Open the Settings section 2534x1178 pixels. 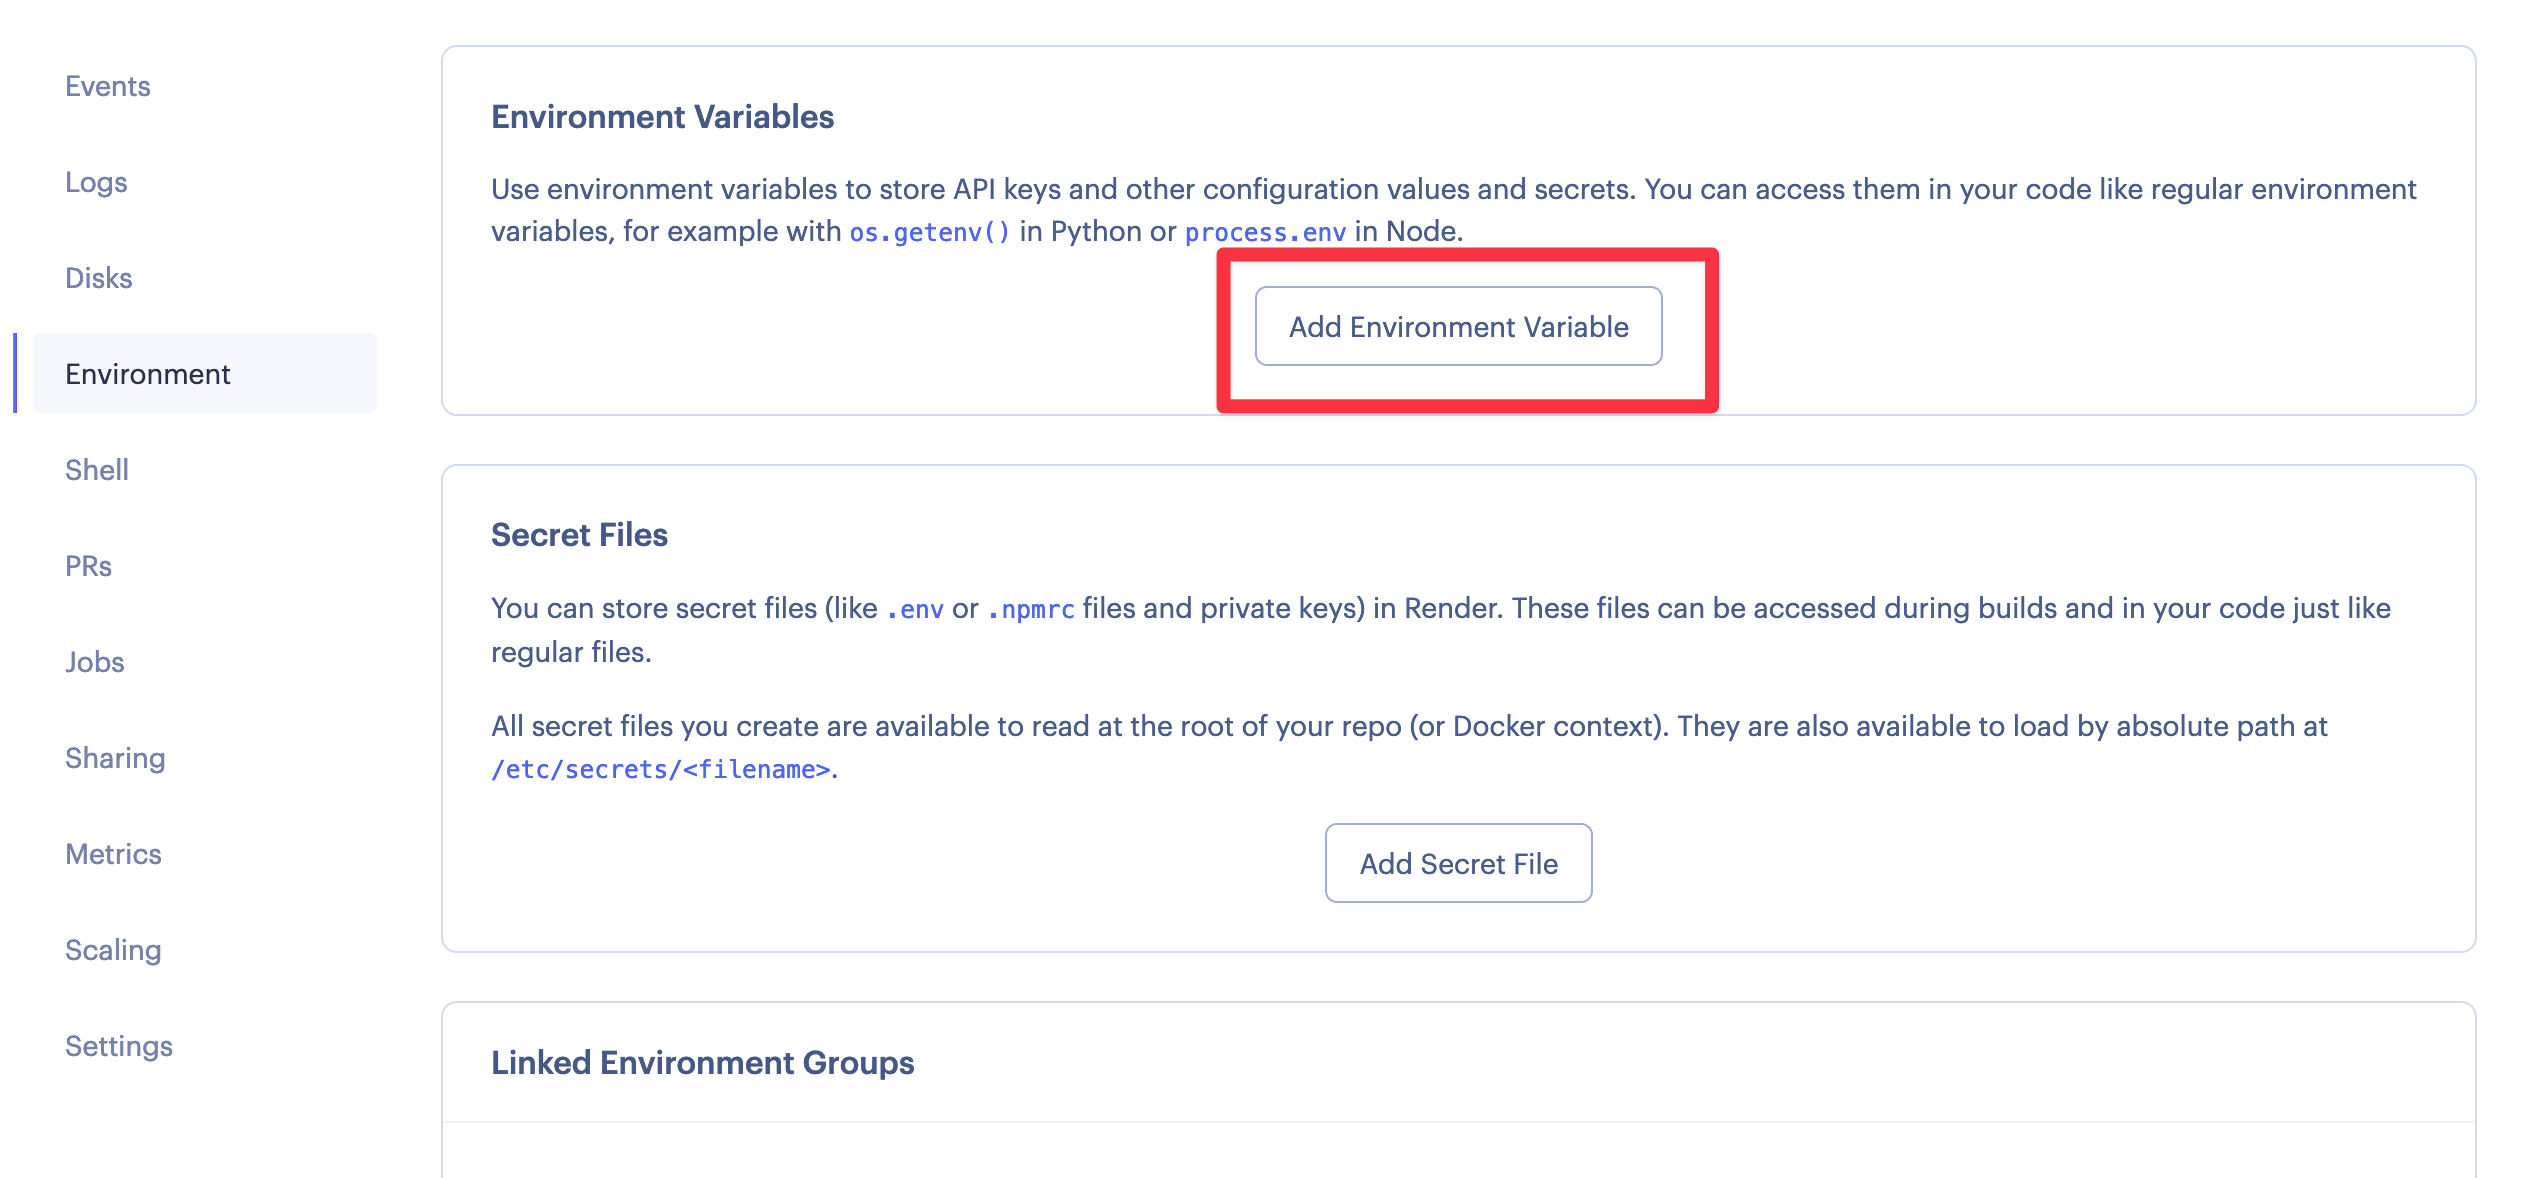(x=118, y=1045)
